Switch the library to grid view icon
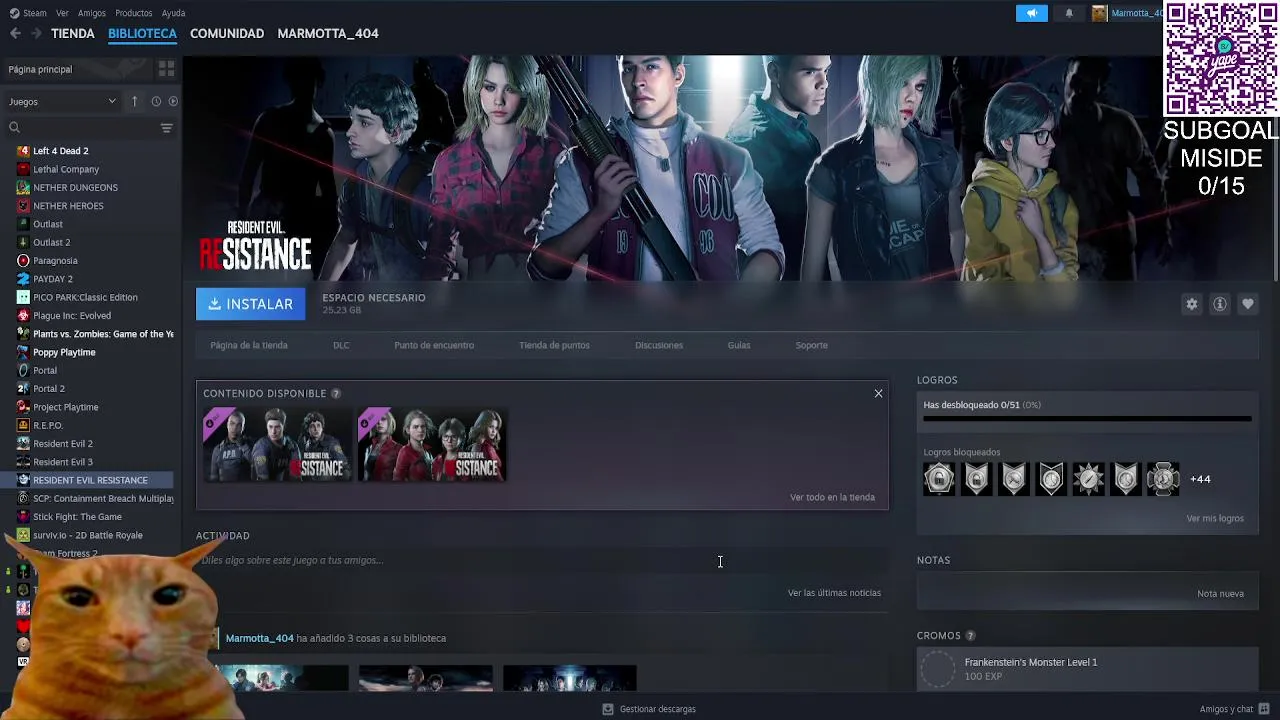Image resolution: width=1280 pixels, height=720 pixels. [x=166, y=69]
